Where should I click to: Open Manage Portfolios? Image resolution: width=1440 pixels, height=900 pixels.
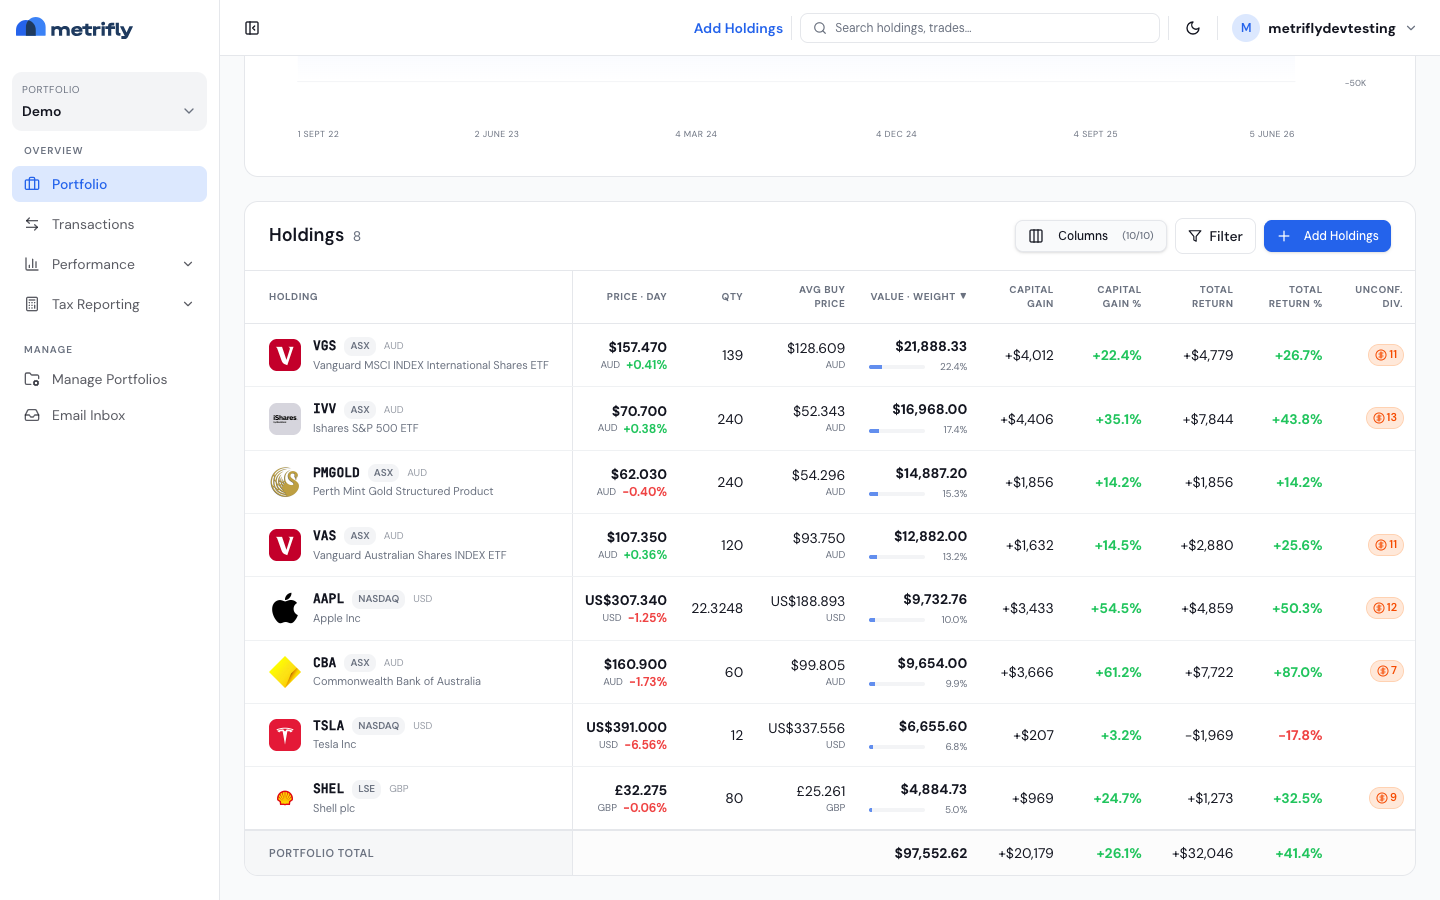tap(109, 379)
